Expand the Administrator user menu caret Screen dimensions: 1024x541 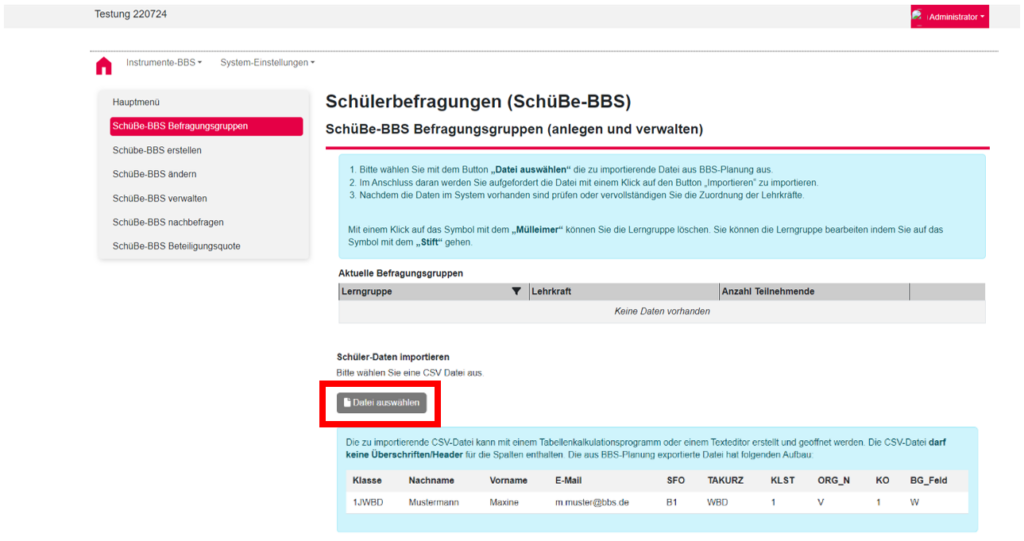point(983,17)
